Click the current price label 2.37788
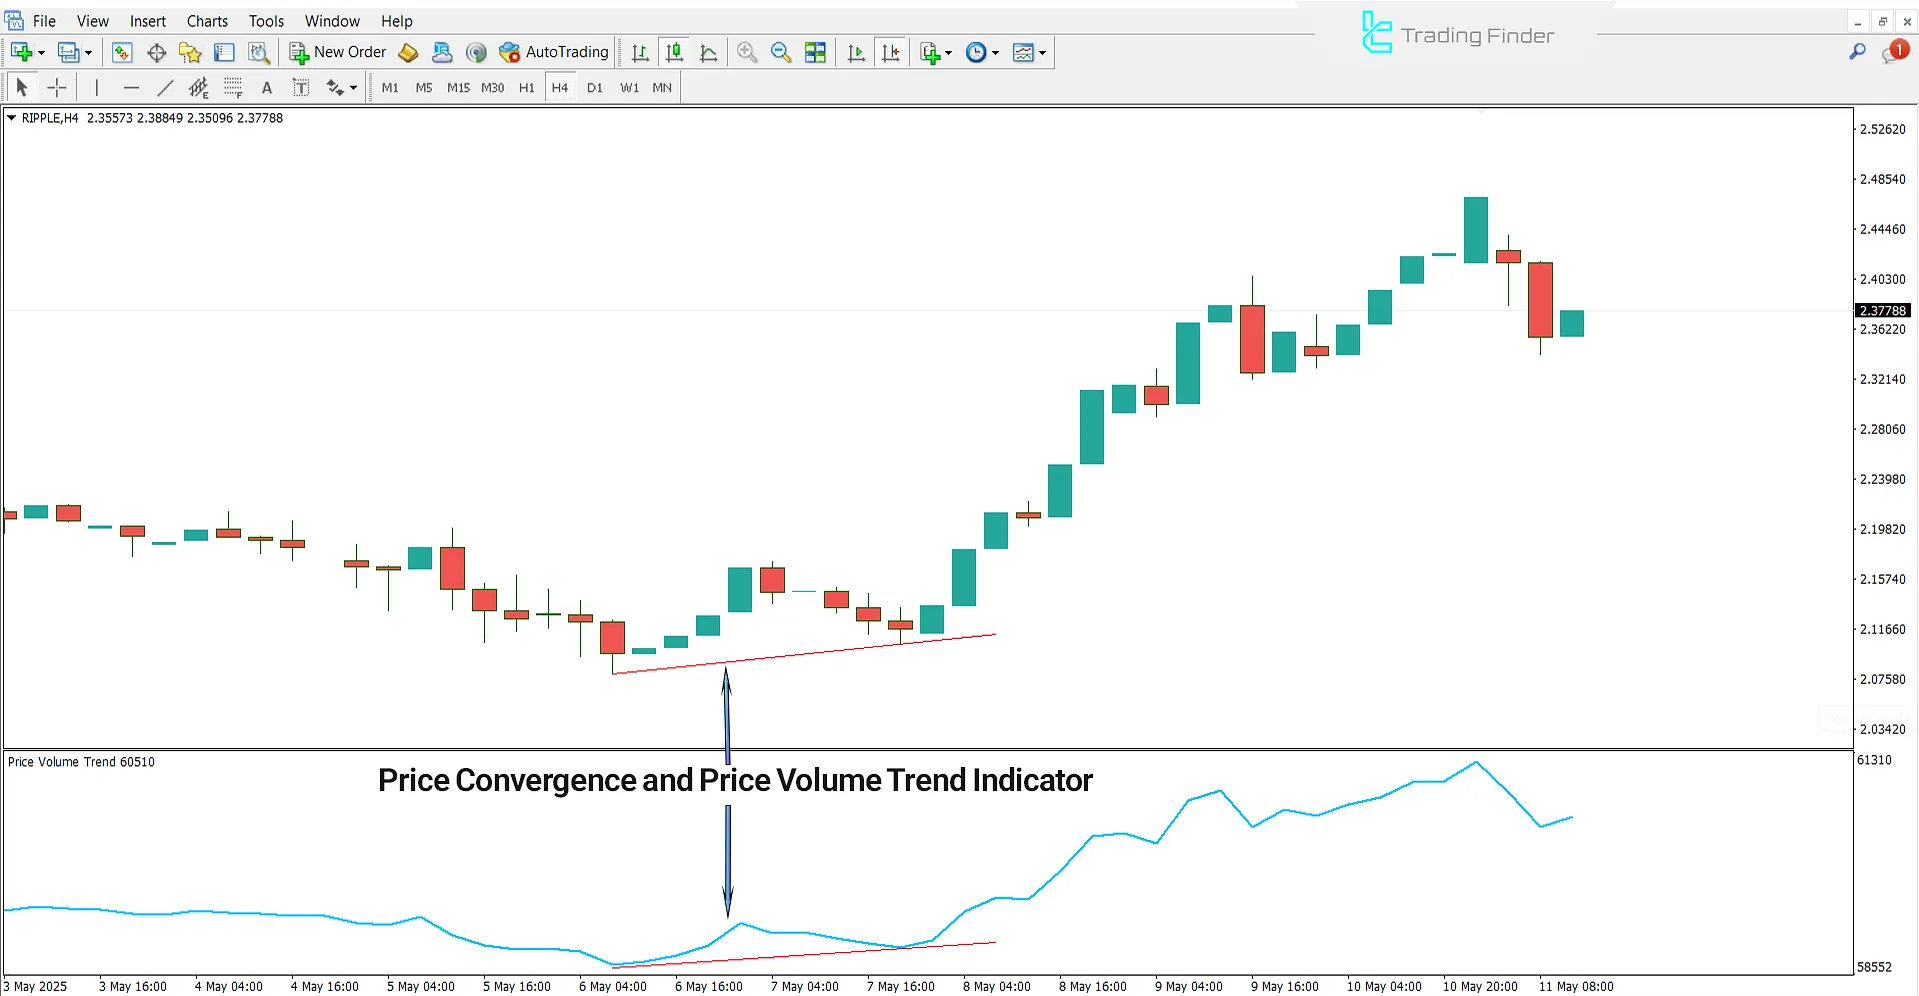 pos(1882,310)
